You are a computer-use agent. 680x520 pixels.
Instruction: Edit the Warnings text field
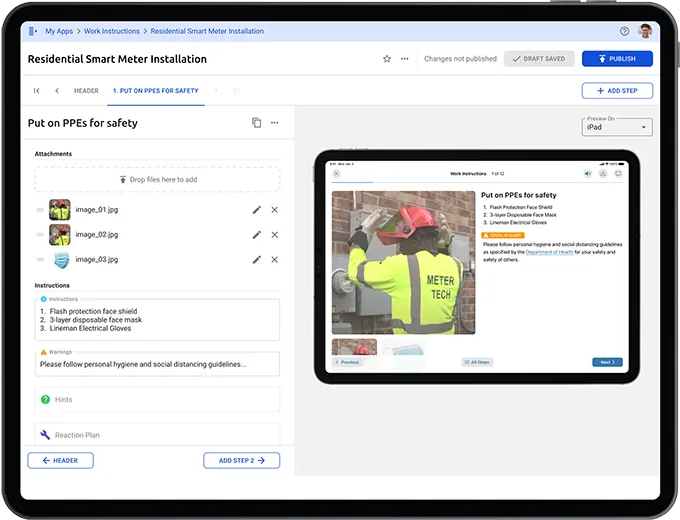157,364
